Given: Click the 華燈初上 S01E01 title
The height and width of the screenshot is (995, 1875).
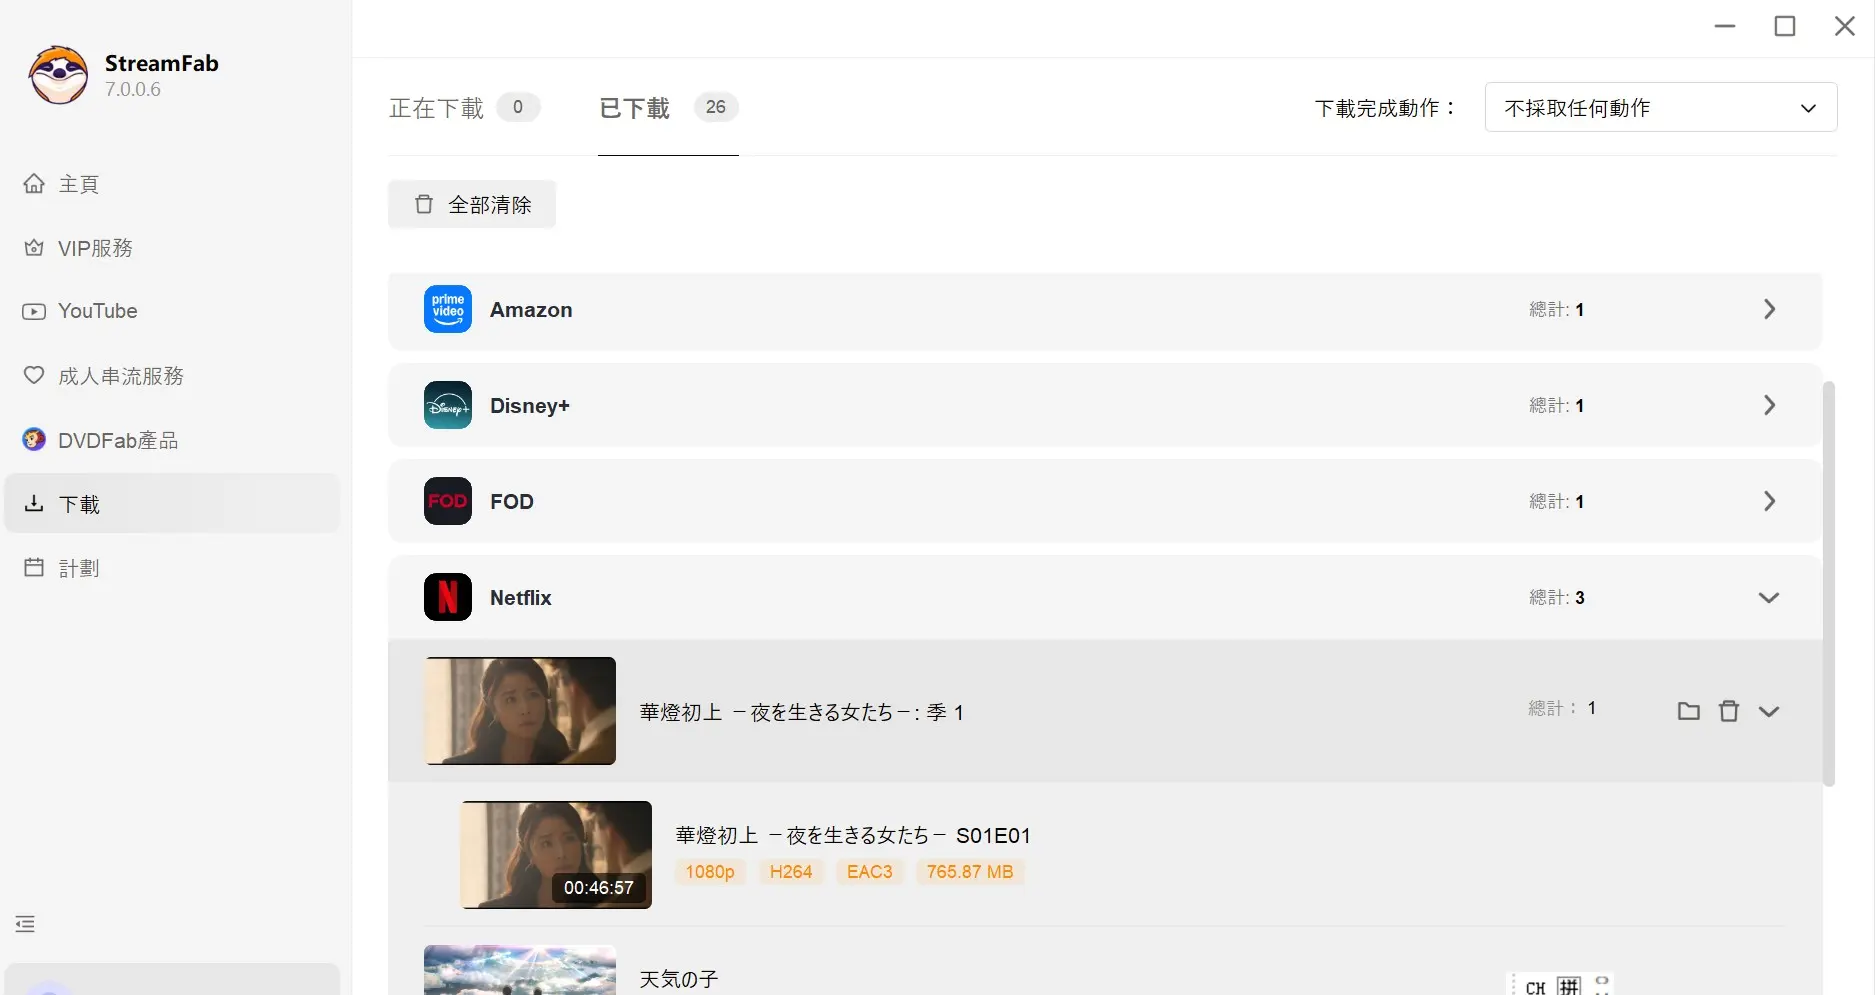Looking at the screenshot, I should click(853, 835).
